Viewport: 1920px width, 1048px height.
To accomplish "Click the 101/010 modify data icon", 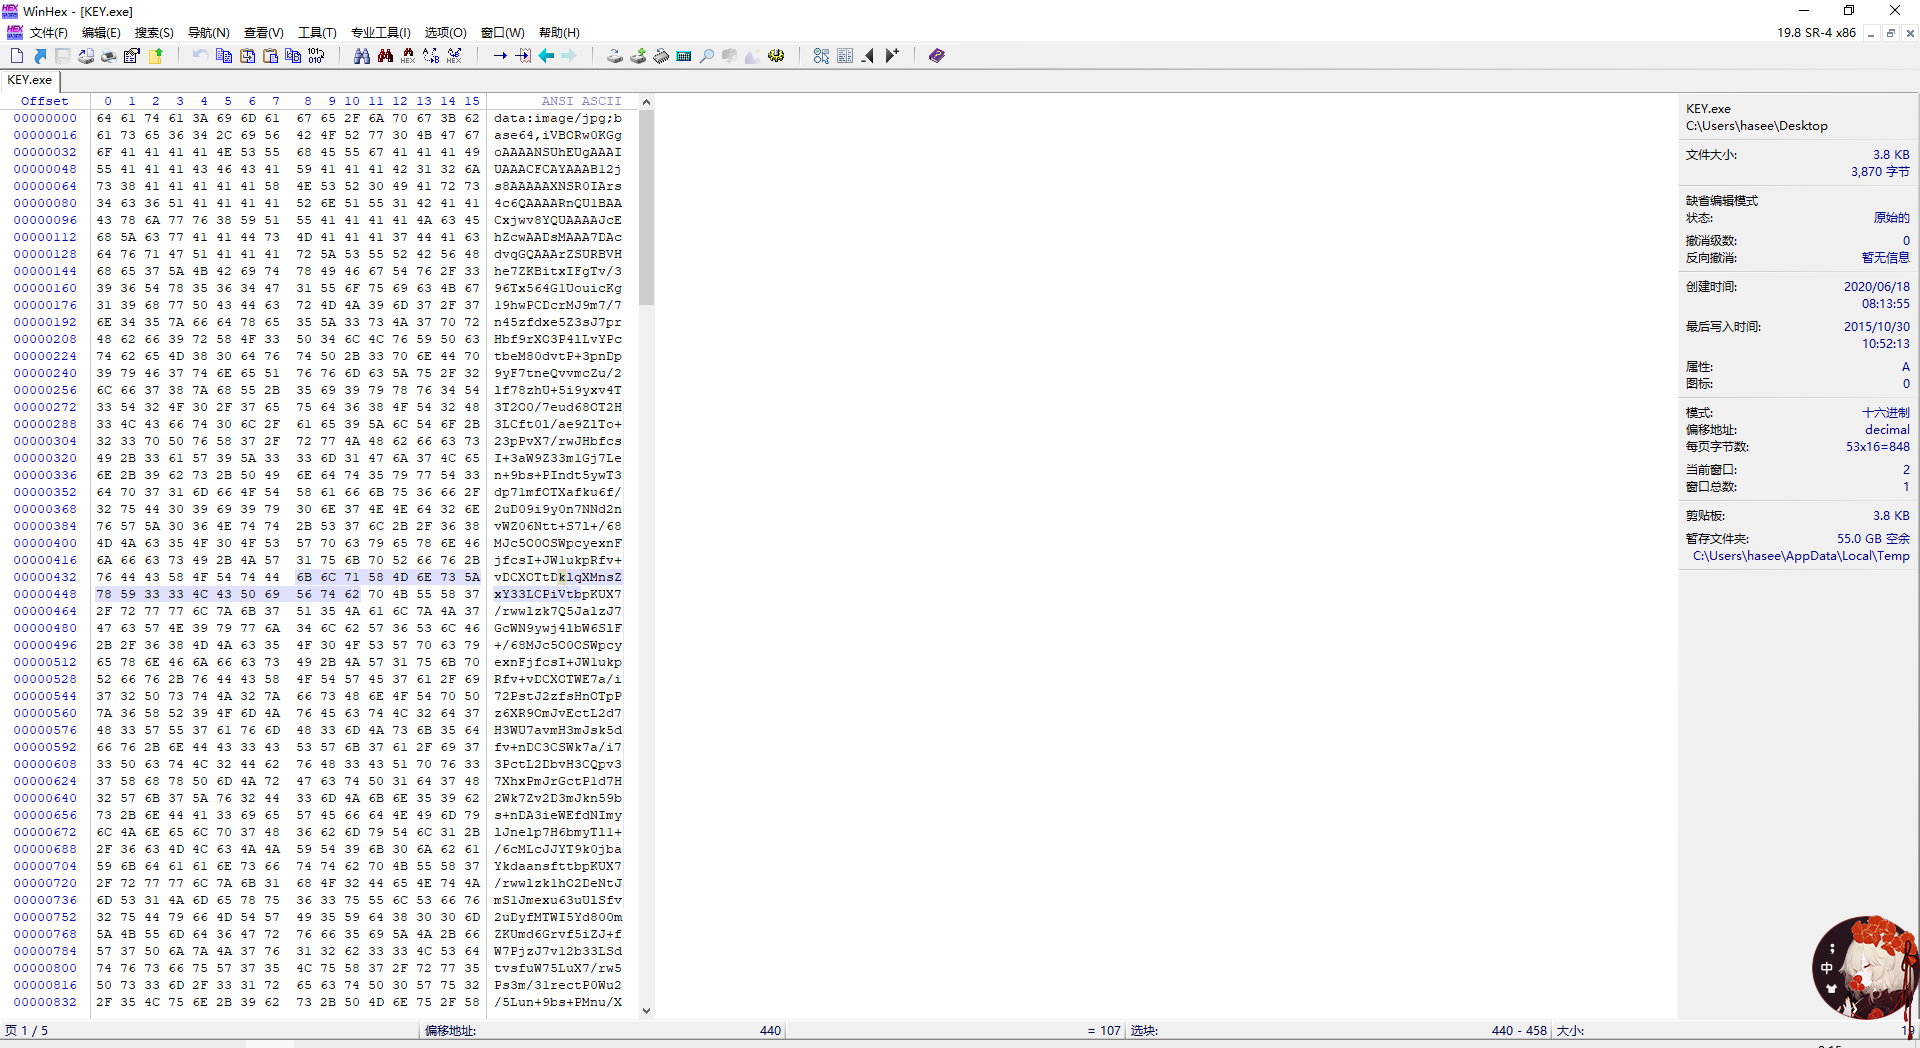I will [x=316, y=56].
